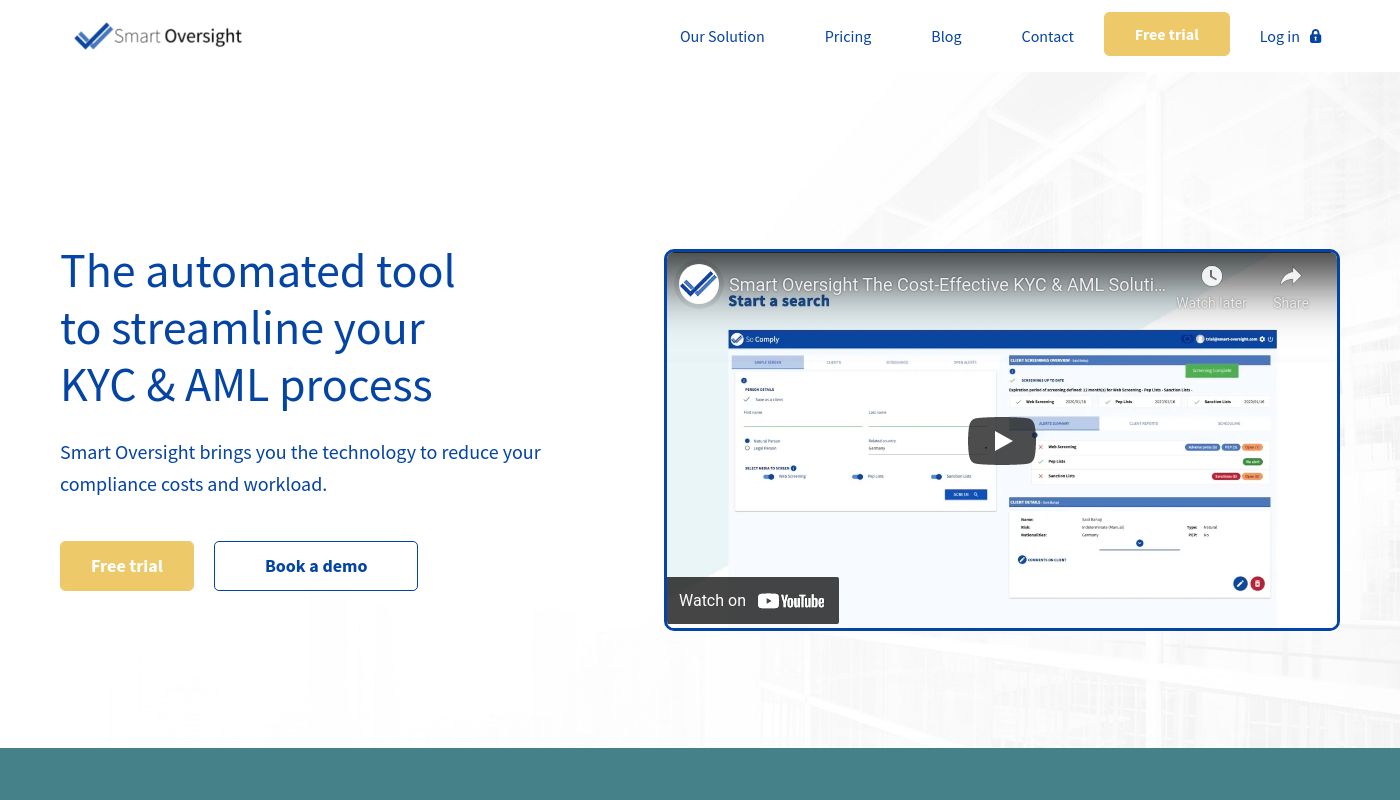Image resolution: width=1400 pixels, height=800 pixels.
Task: Click the Watch later clock icon
Action: [1211, 276]
